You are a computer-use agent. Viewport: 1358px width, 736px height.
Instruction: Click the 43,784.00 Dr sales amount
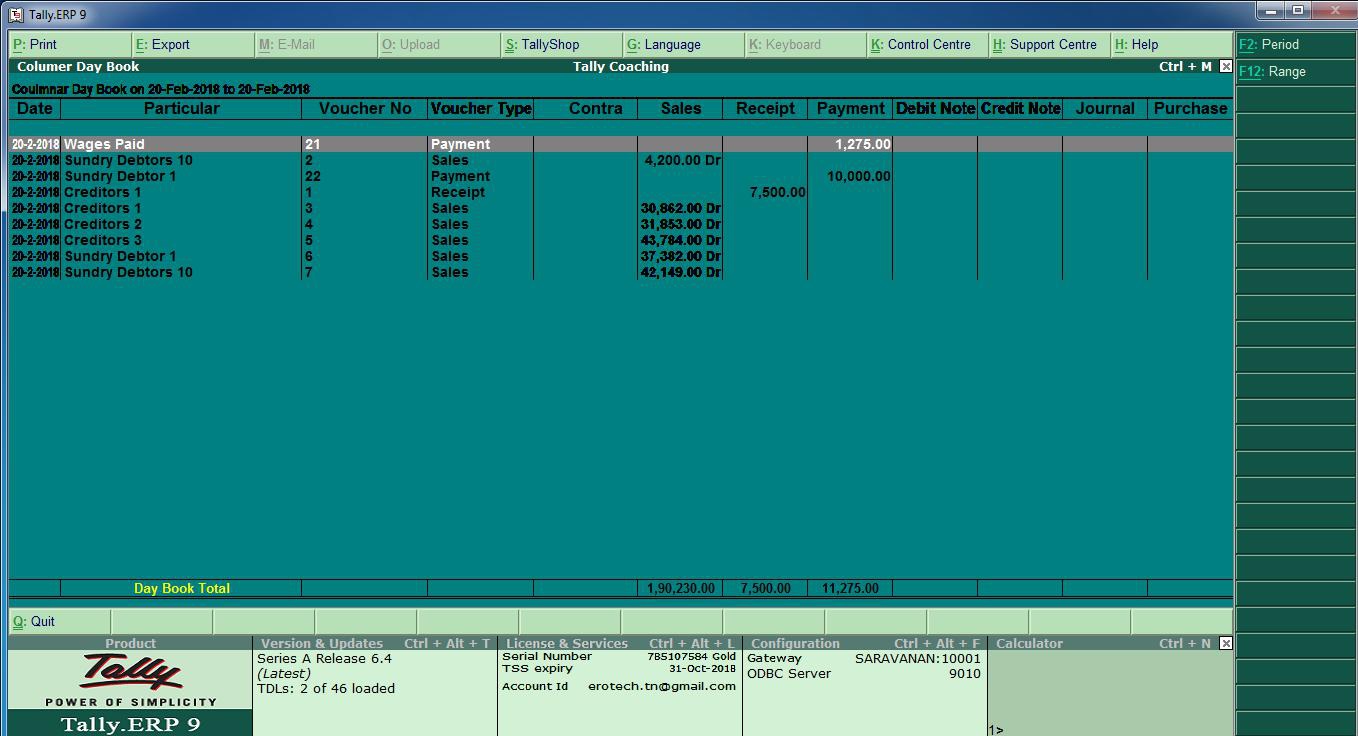[681, 240]
